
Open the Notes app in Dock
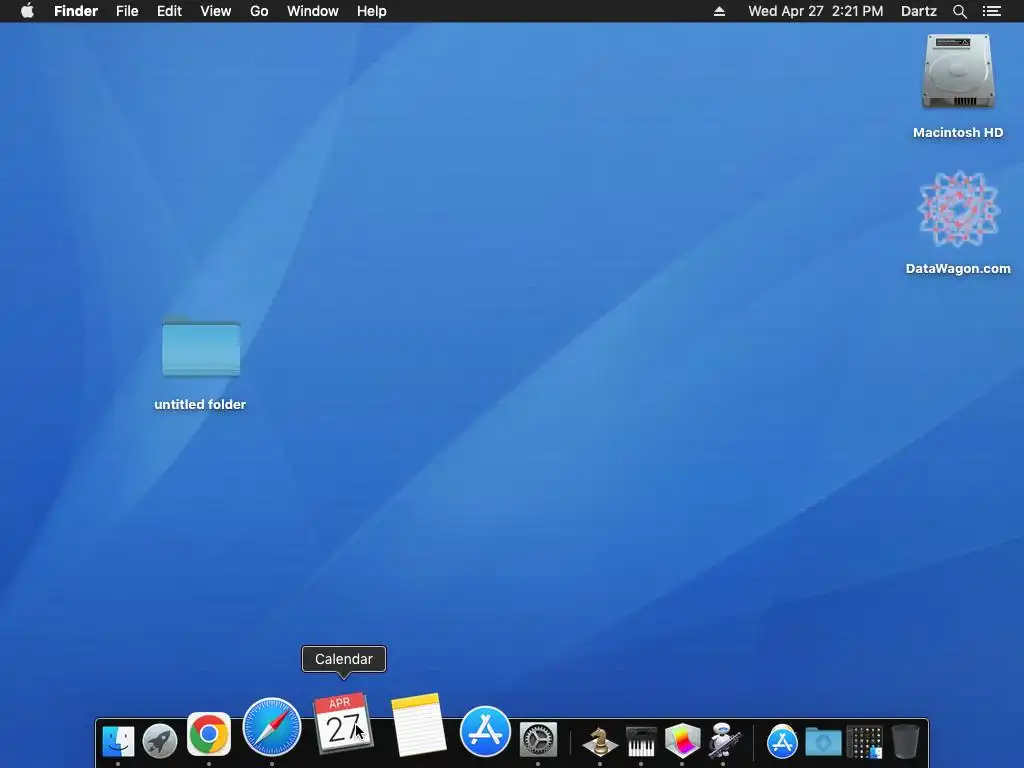tap(418, 725)
